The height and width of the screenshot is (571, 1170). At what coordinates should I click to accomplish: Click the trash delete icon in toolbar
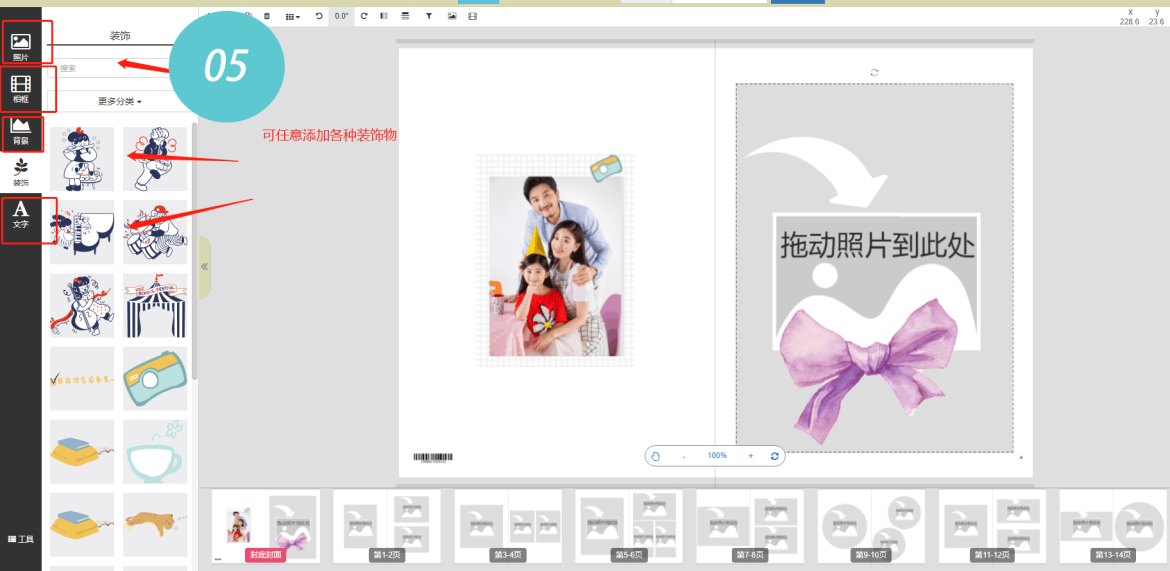pos(266,16)
